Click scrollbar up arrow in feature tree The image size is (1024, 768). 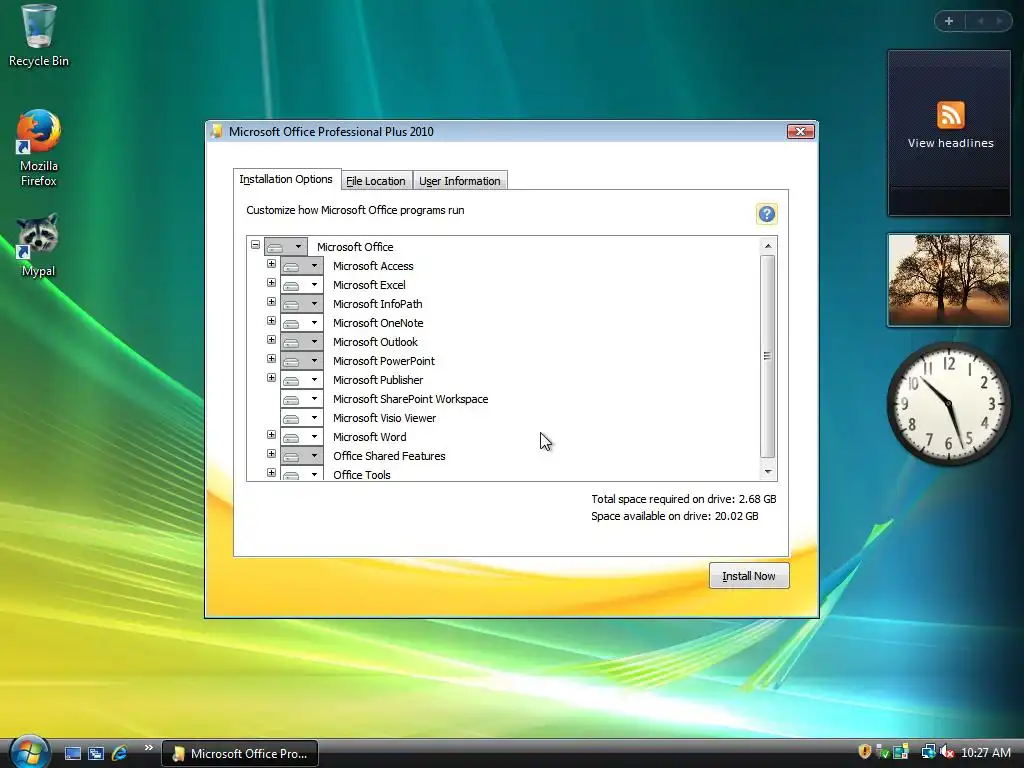pyautogui.click(x=768, y=246)
